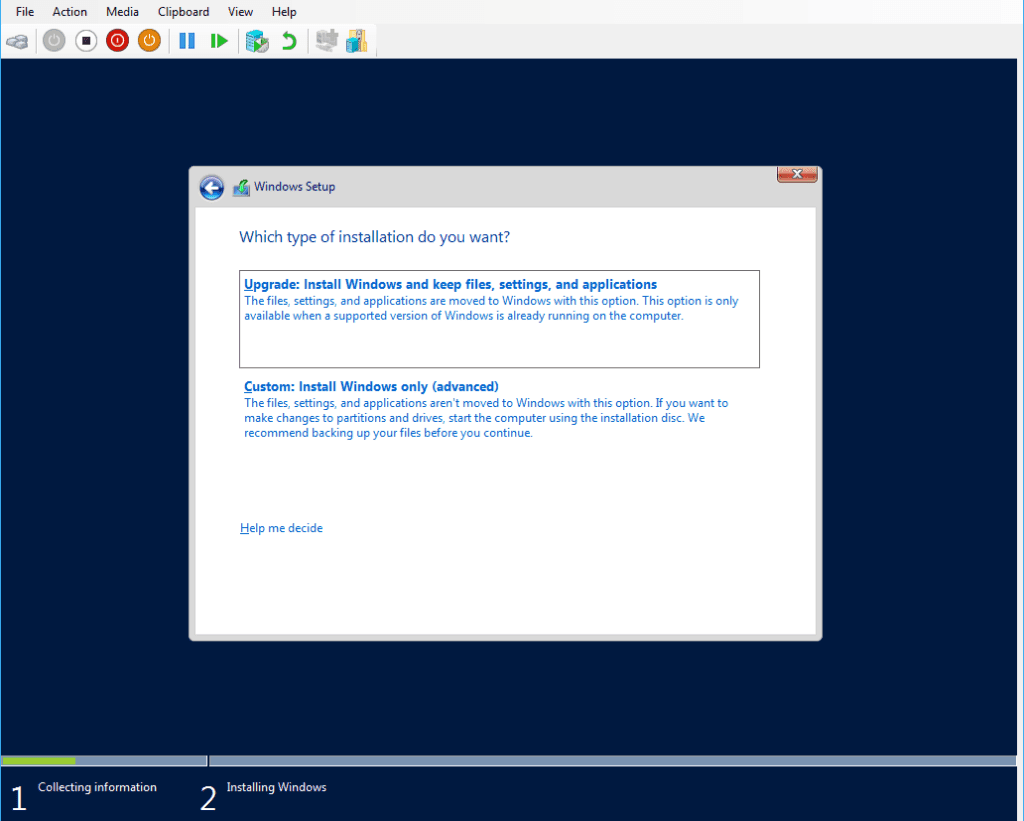
Task: Open the File menu
Action: coord(25,12)
